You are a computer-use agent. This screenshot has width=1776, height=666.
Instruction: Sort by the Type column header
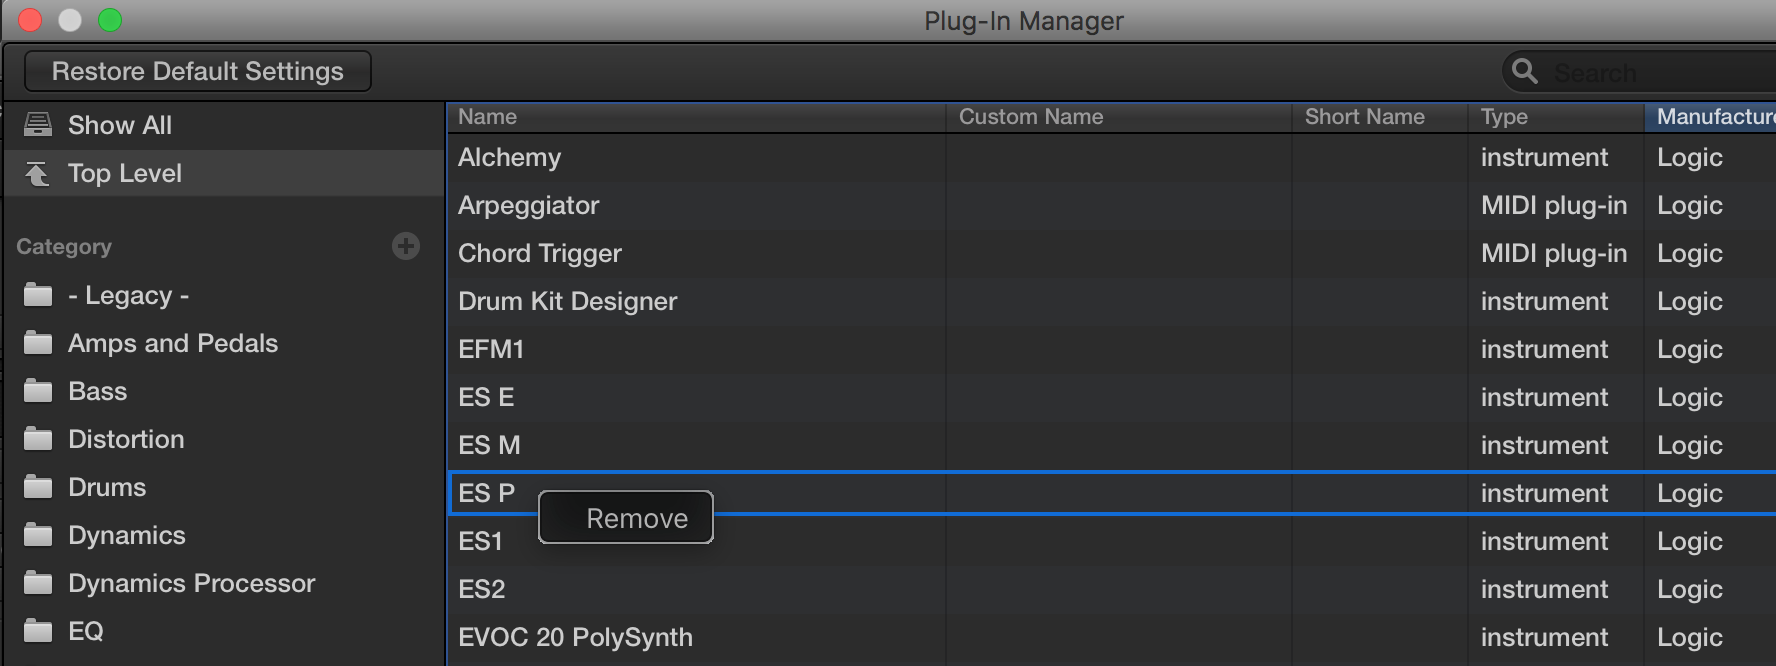point(1504,117)
